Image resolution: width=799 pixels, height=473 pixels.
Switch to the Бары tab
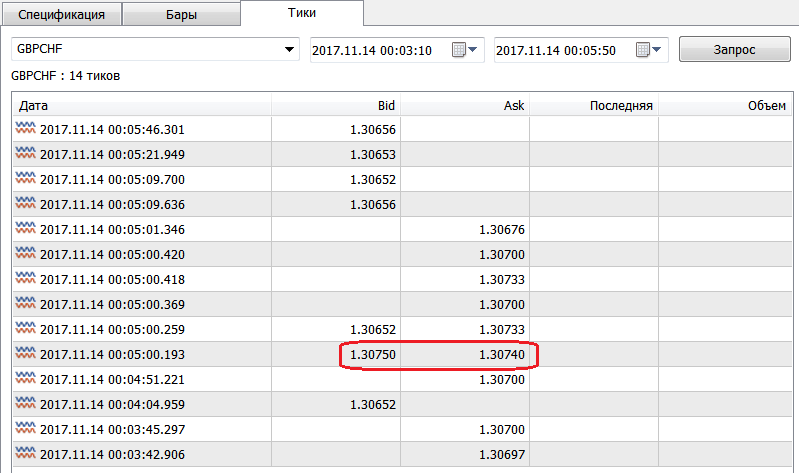(x=181, y=14)
